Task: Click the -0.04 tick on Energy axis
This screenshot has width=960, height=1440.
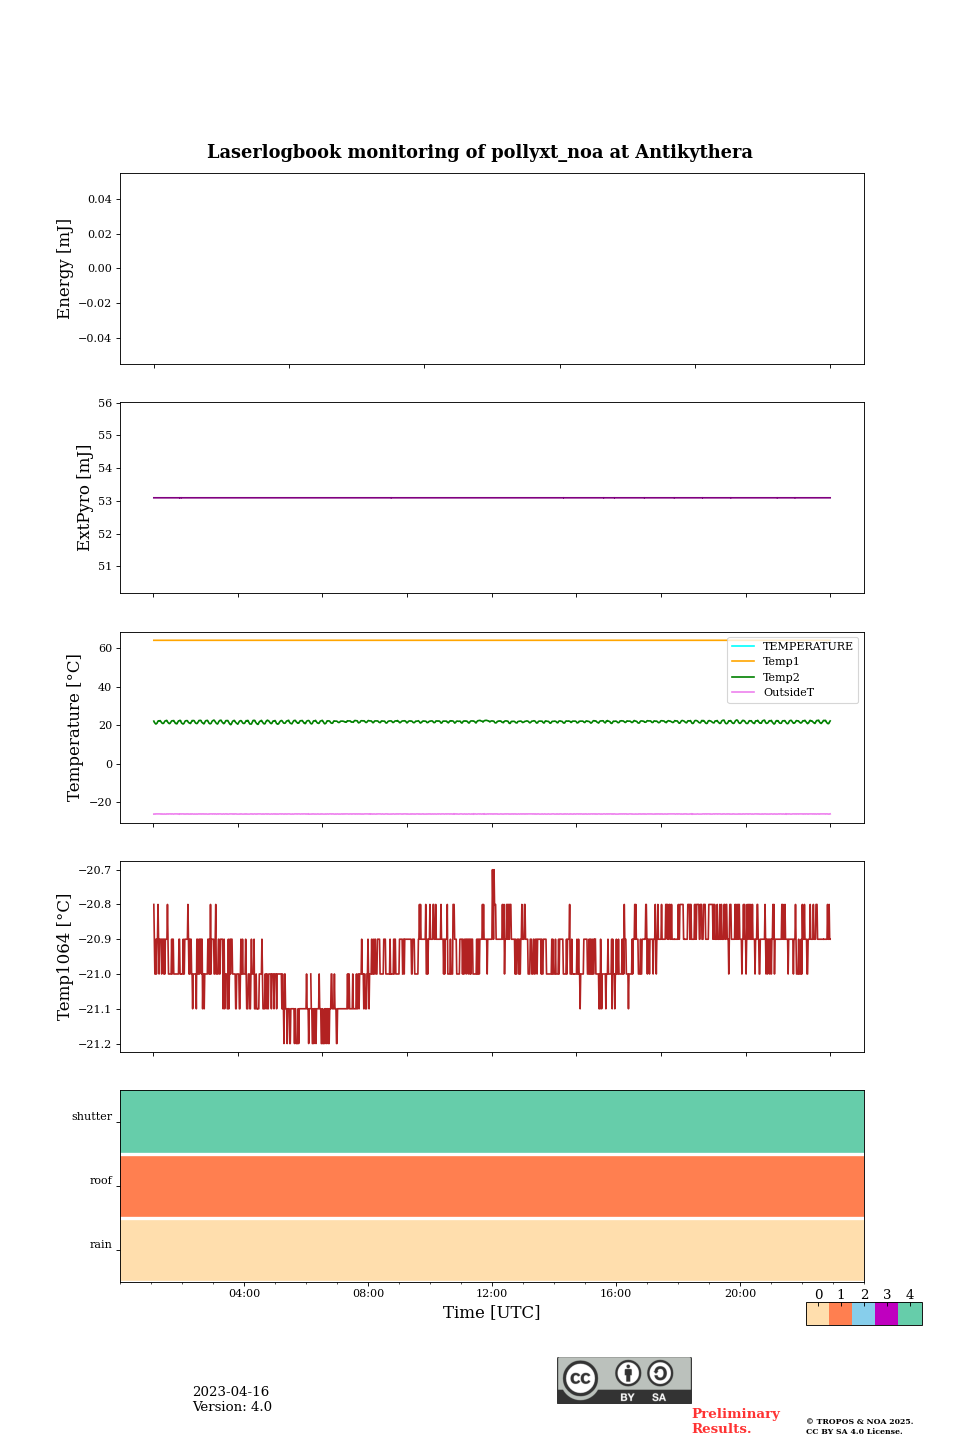Action: [96, 338]
